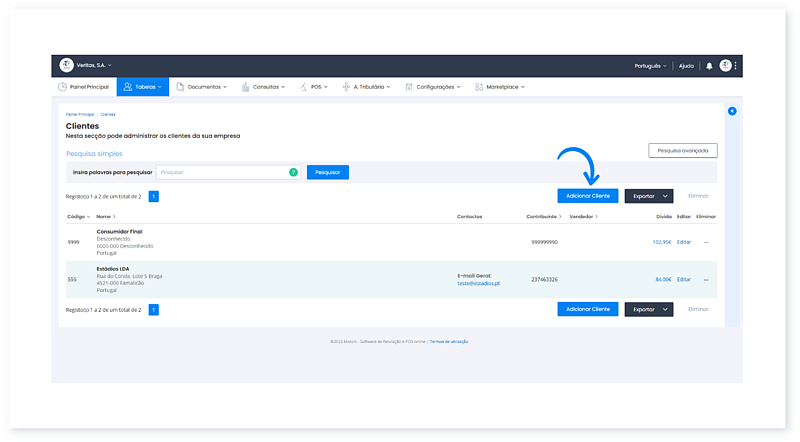Open the teste@estadios.pt email link
This screenshot has width=800, height=442.
(478, 283)
